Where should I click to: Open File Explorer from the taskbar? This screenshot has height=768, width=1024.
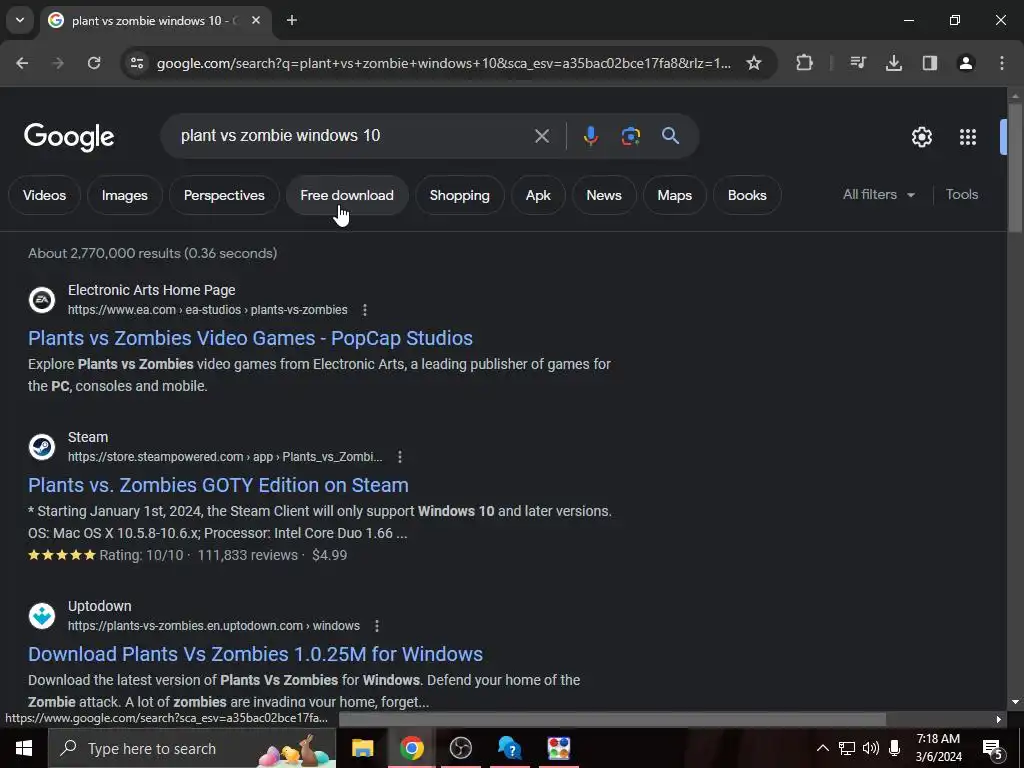click(x=362, y=748)
